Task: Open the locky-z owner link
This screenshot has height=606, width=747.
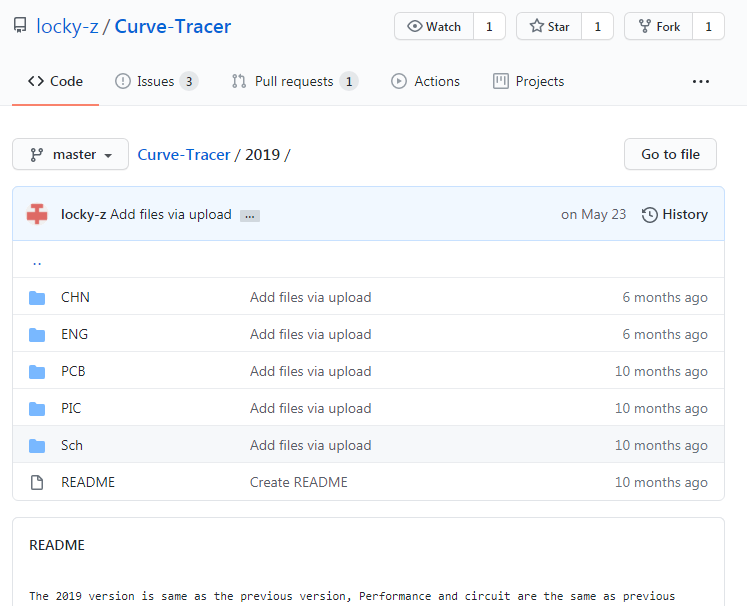Action: [67, 26]
